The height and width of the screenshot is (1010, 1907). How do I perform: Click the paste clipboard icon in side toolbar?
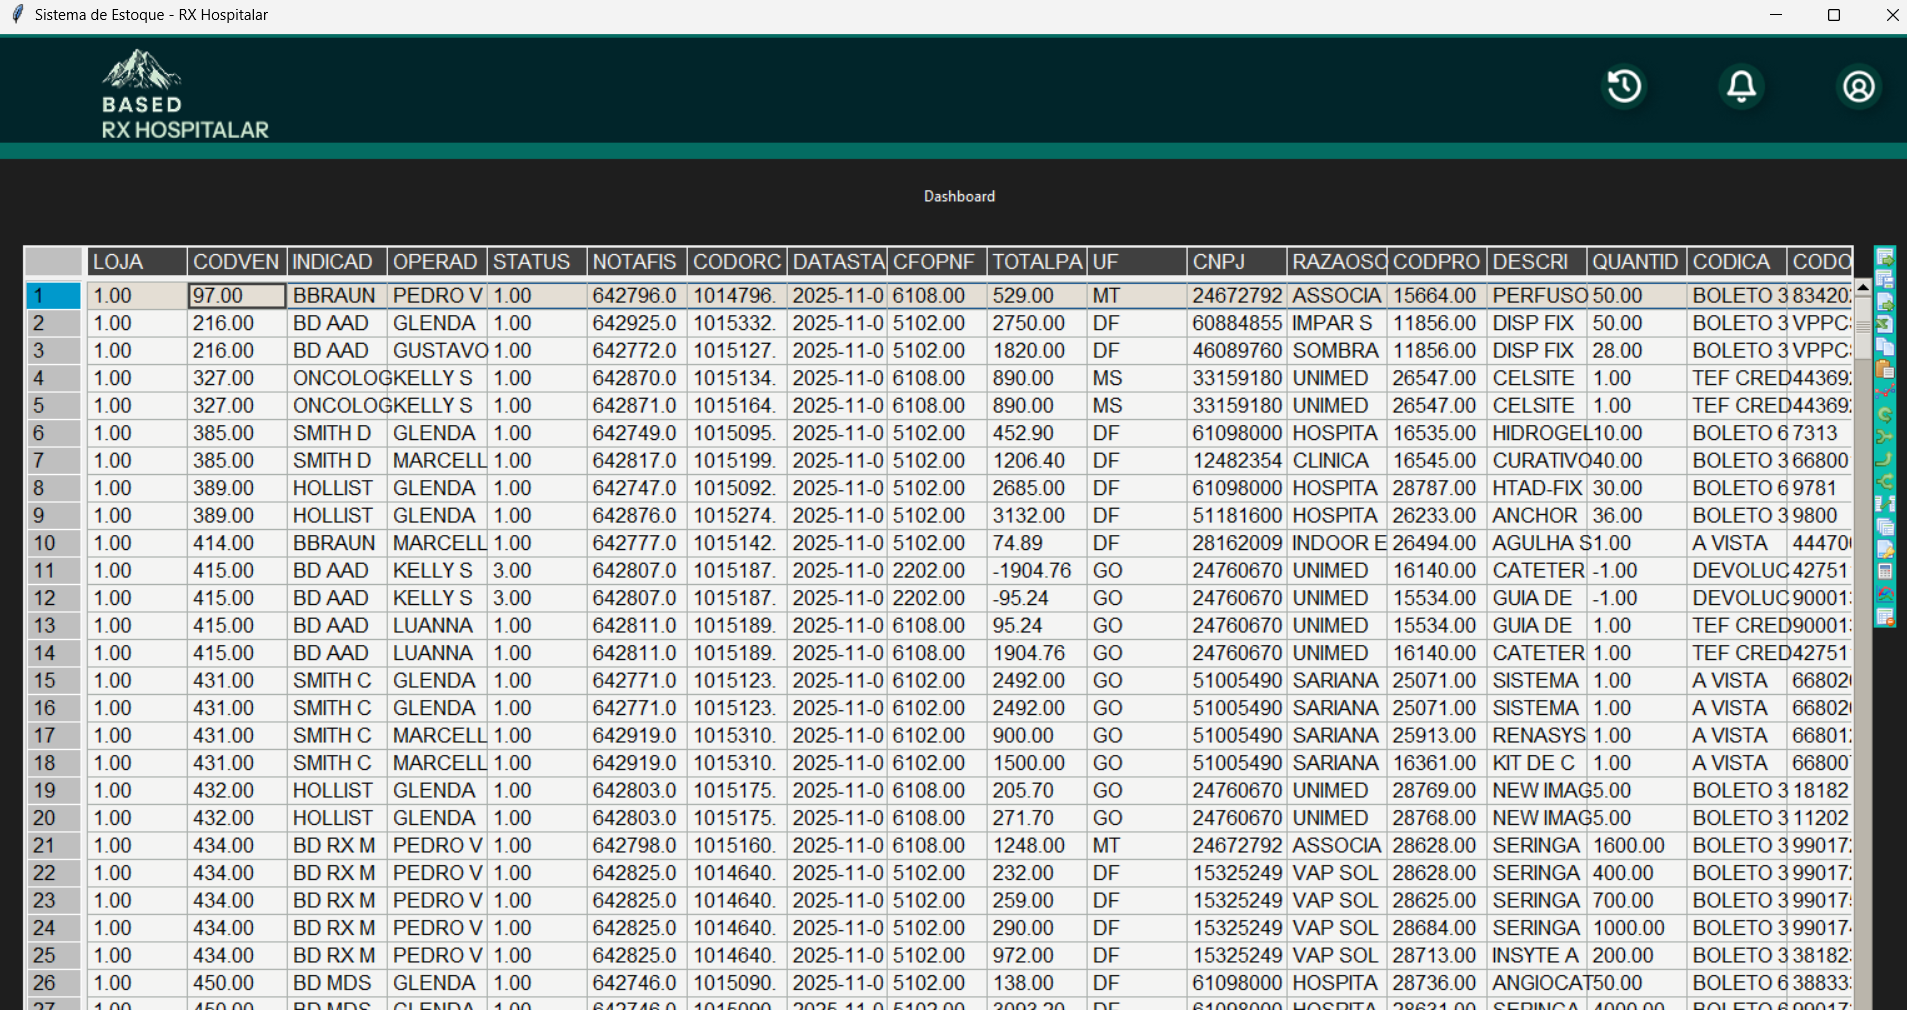tap(1885, 369)
